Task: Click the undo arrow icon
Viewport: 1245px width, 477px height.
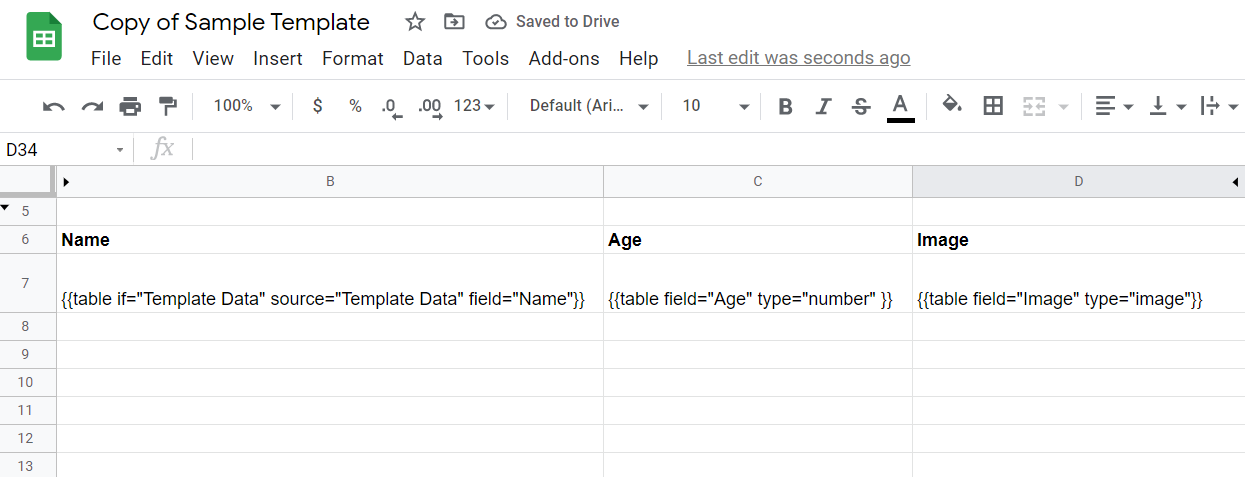Action: (x=54, y=106)
